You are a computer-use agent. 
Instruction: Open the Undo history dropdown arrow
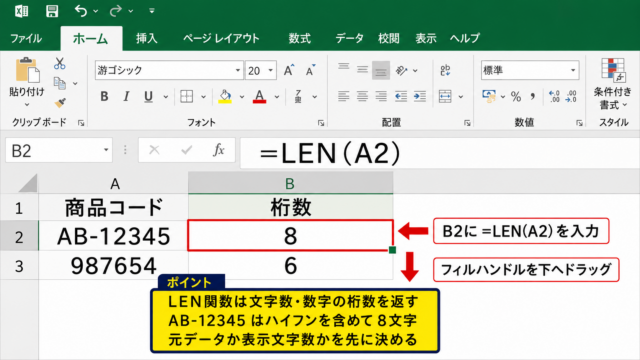pos(96,11)
